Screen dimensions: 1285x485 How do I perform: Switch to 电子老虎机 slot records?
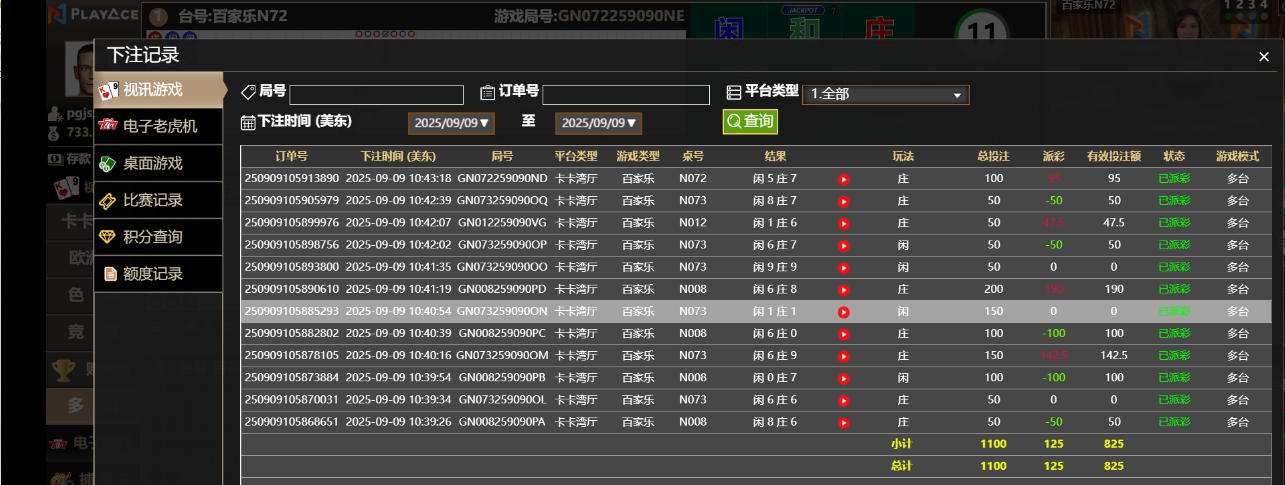pyautogui.click(x=158, y=127)
